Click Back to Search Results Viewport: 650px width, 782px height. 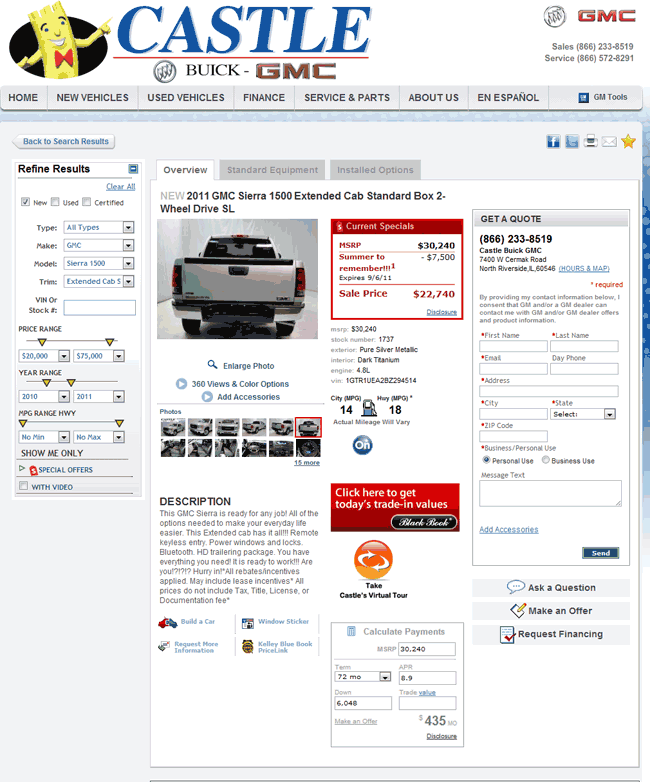coord(64,142)
